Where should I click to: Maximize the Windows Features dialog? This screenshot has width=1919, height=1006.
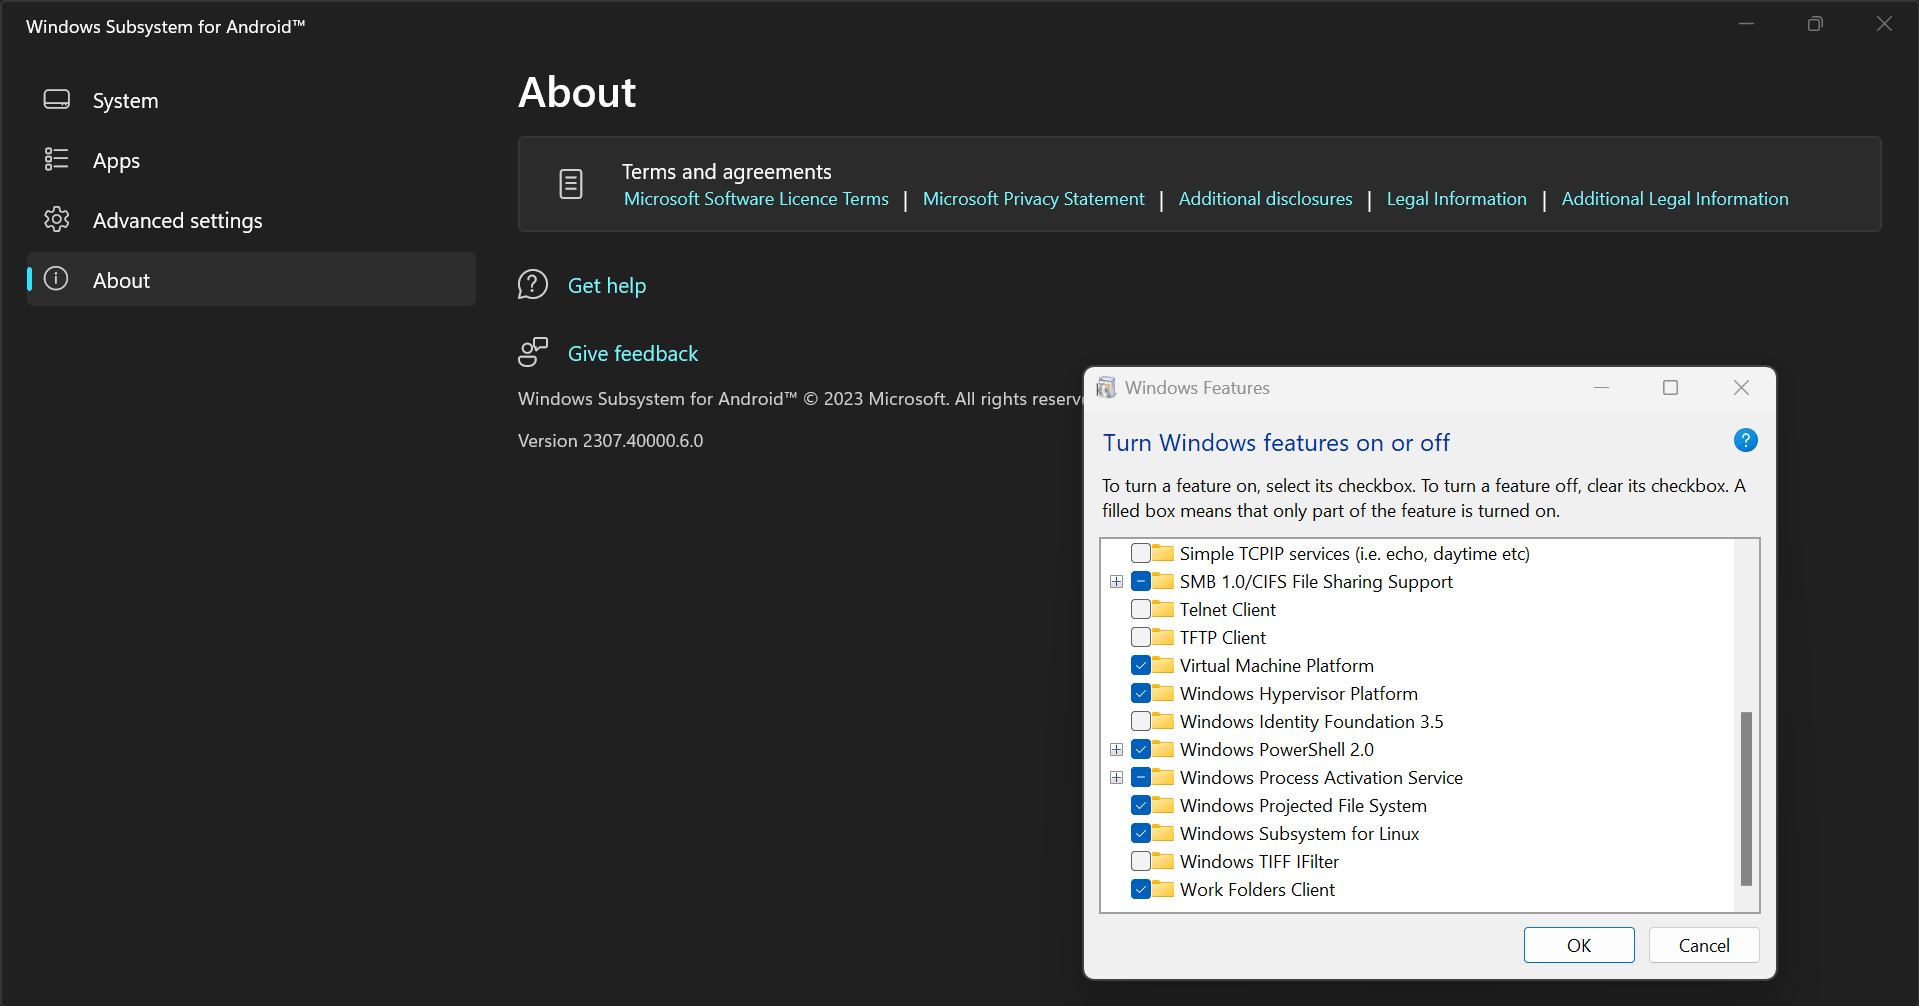coord(1670,388)
